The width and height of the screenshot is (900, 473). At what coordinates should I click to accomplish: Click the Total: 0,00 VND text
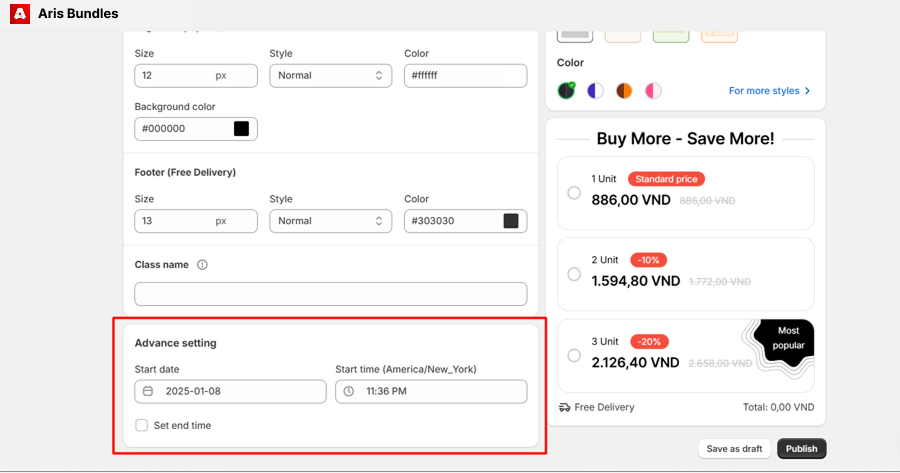(x=778, y=407)
